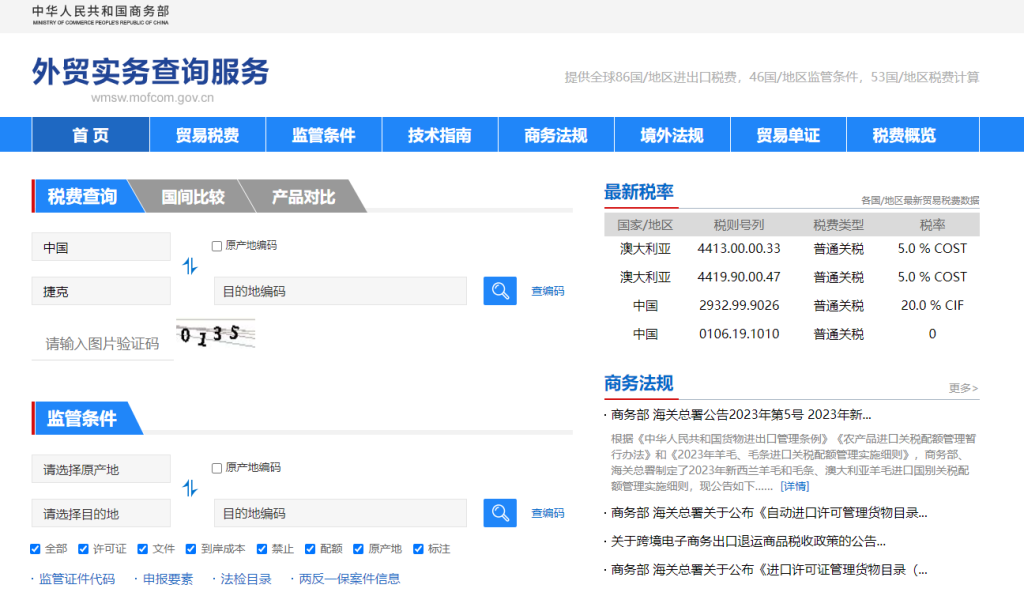Focus 目的地编码 field in 监管条件 section
The image size is (1024, 596).
pos(340,513)
